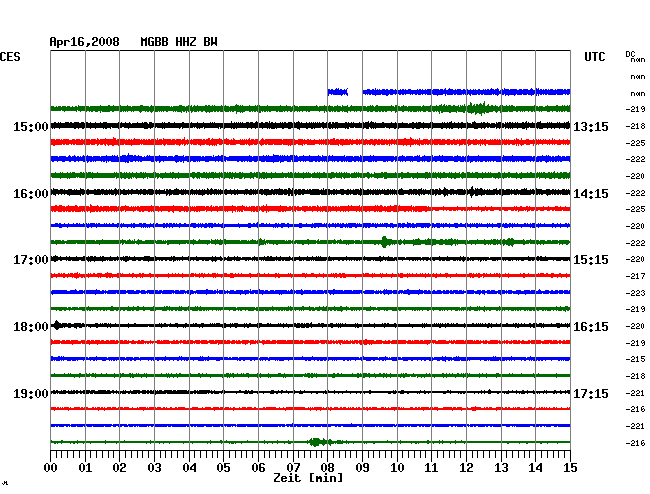Select the 19:00 local time label

30,393
